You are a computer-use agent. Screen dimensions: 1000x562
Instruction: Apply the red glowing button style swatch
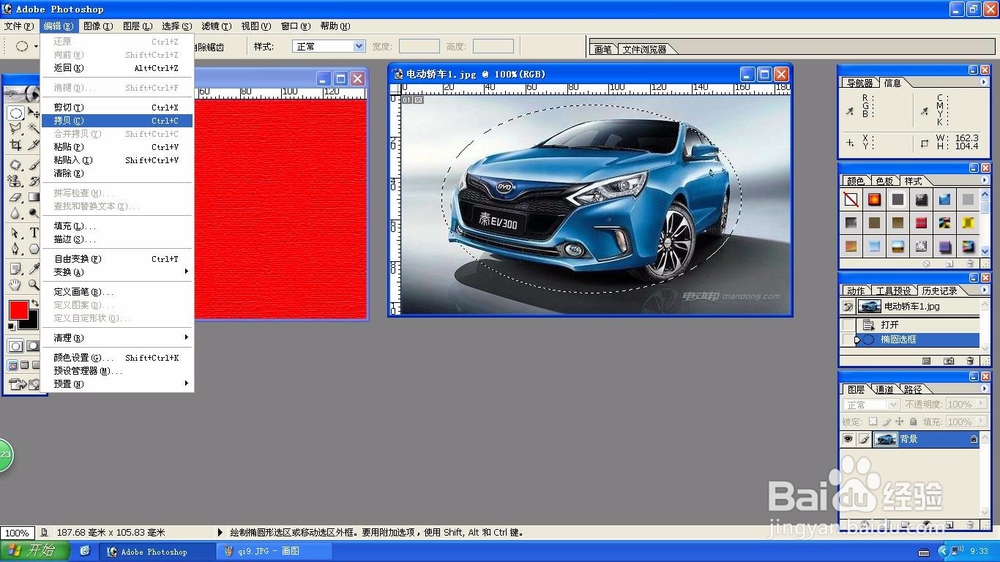[x=874, y=200]
